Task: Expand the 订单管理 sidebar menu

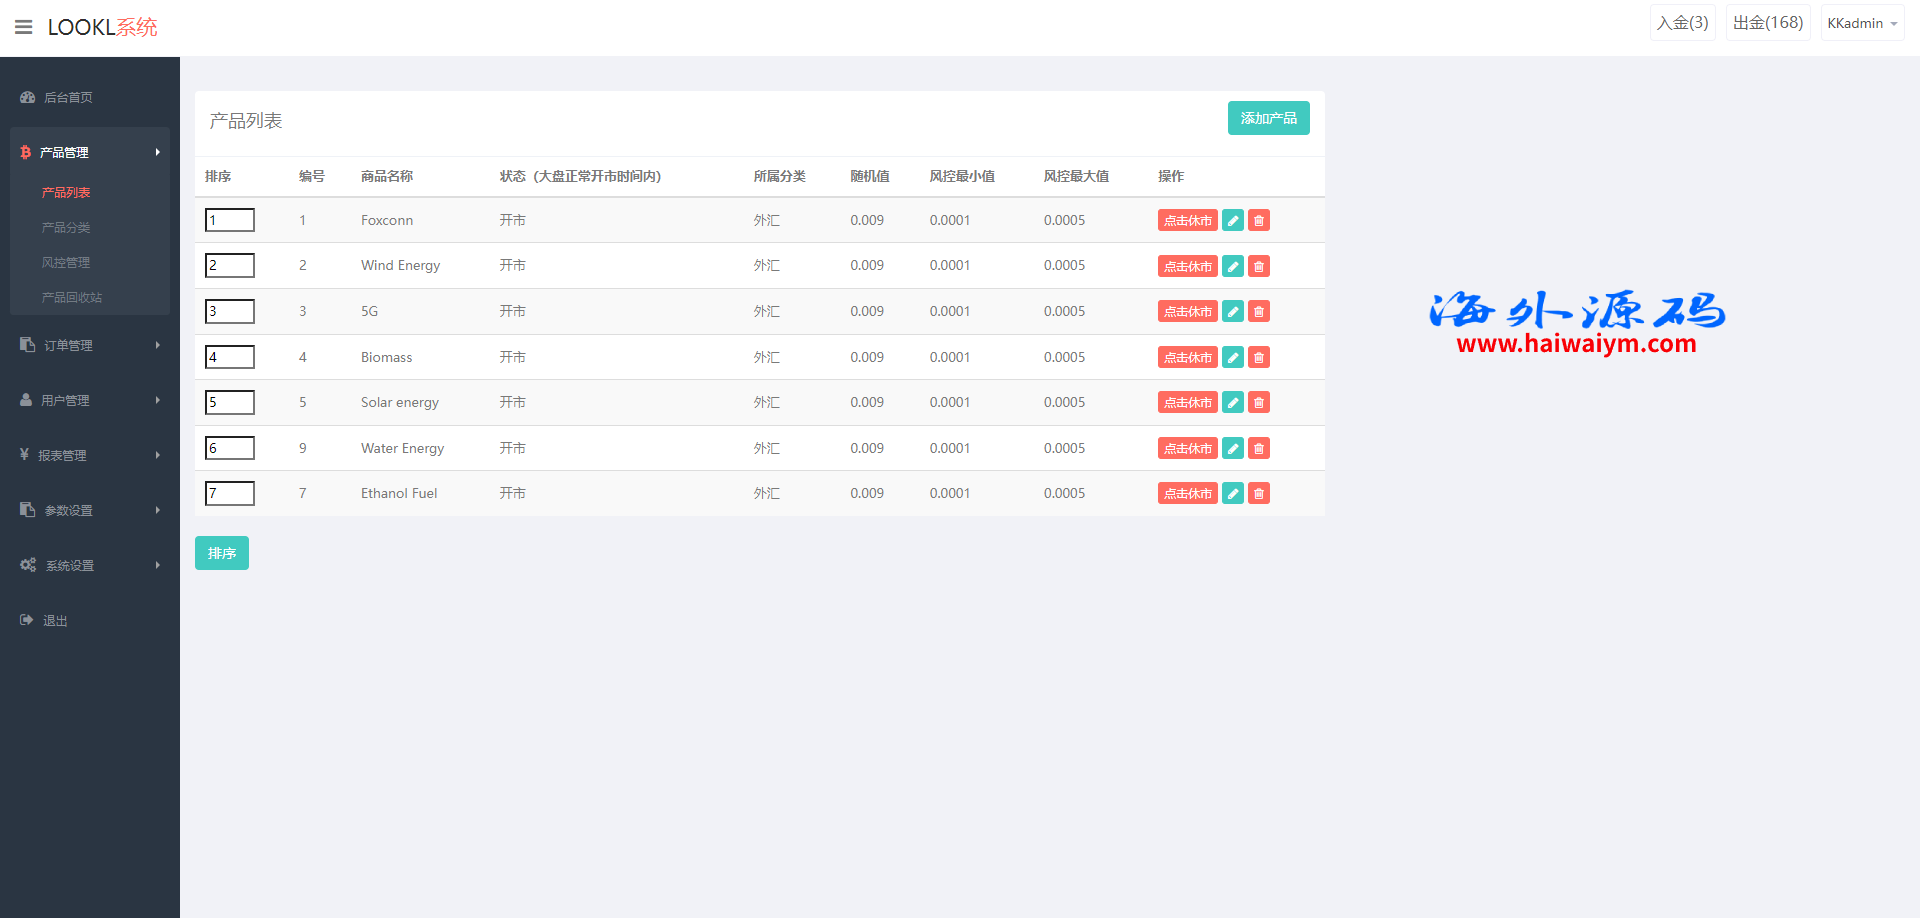Action: (x=89, y=345)
